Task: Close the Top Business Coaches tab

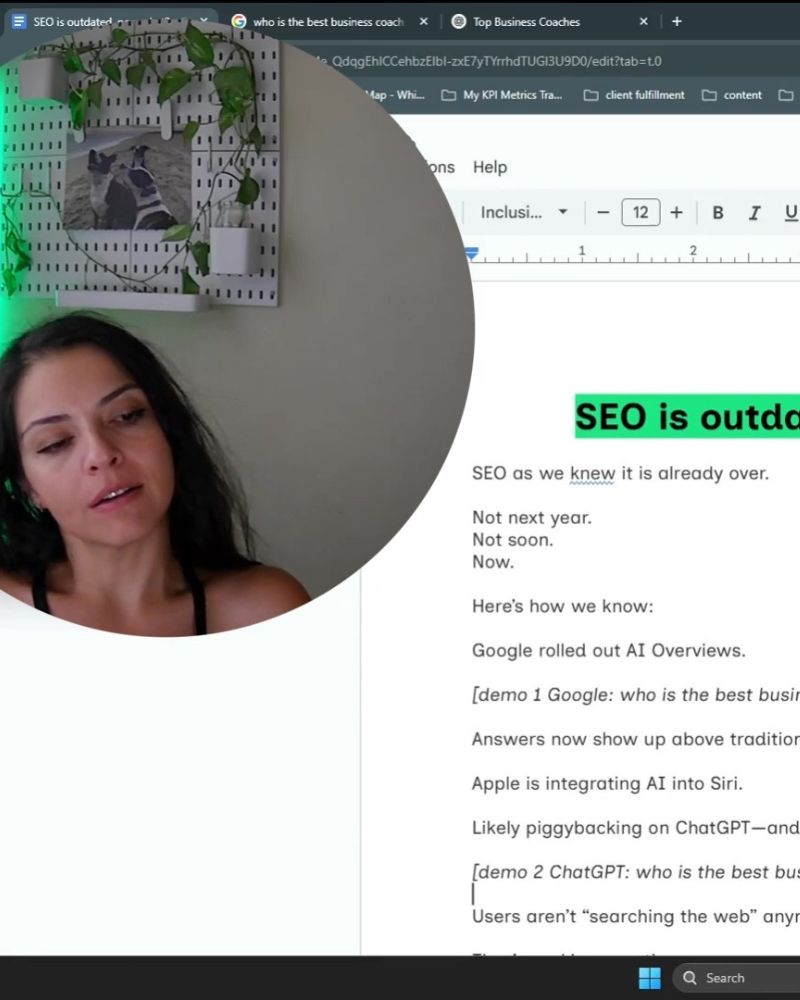Action: point(644,22)
